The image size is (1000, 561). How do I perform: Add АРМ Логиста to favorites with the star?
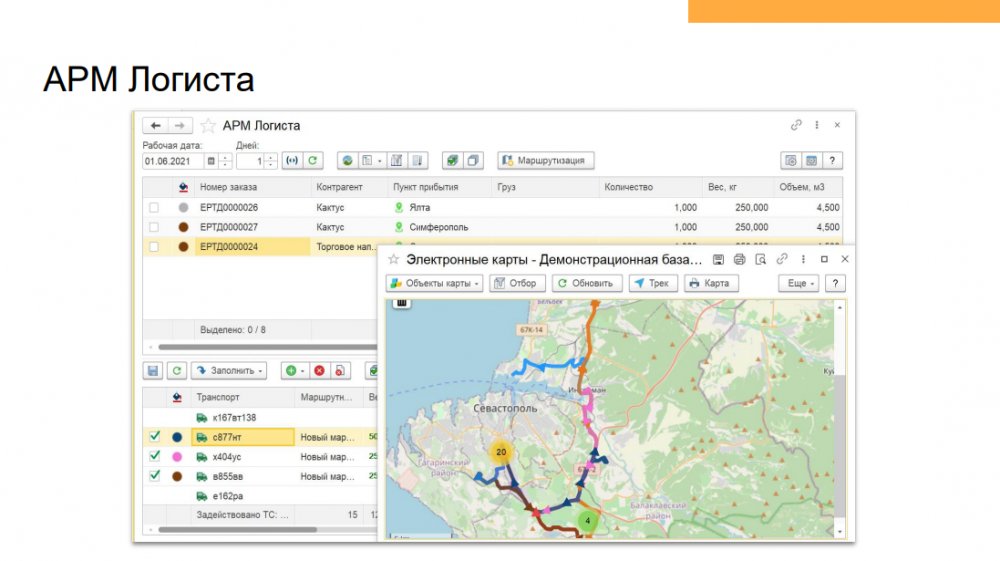[x=208, y=126]
